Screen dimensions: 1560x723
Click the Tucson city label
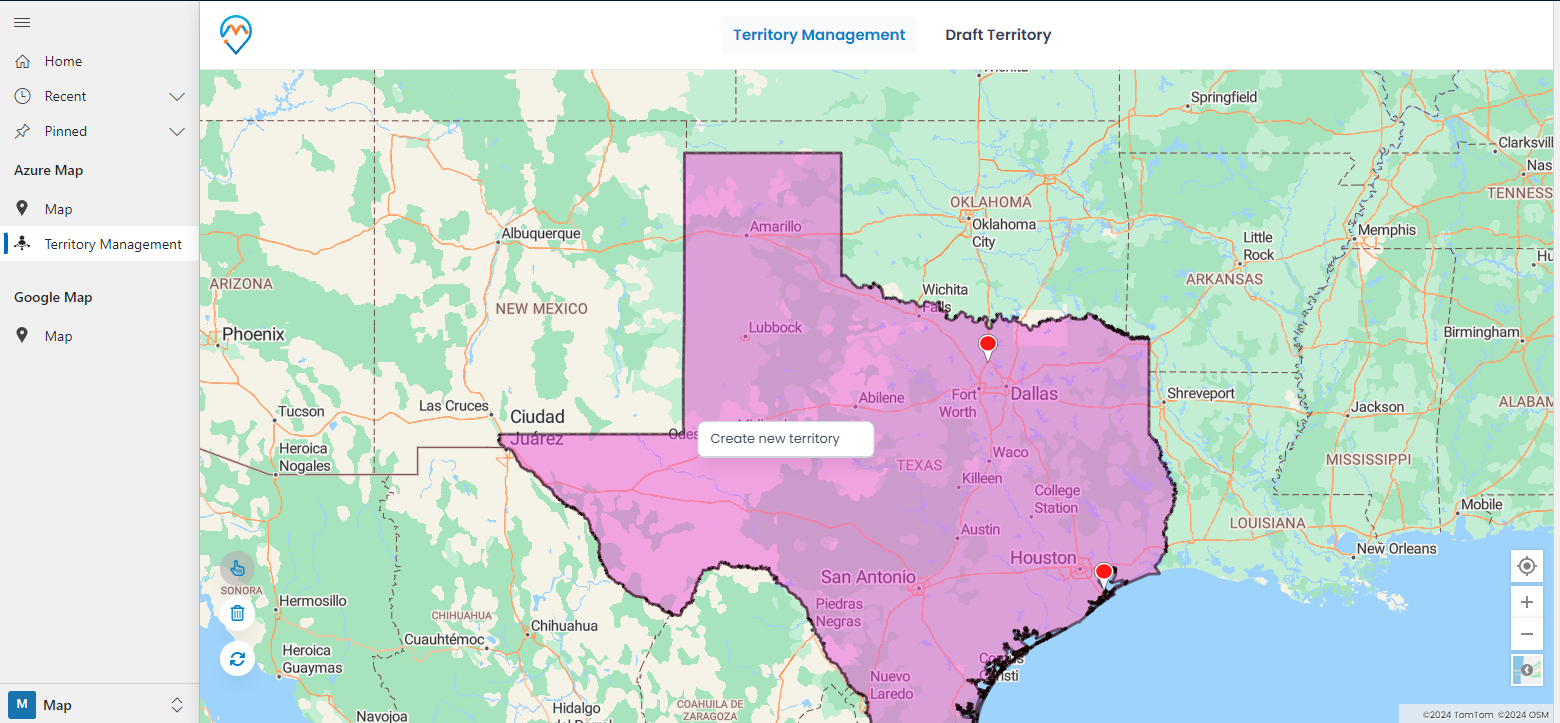pyautogui.click(x=301, y=411)
